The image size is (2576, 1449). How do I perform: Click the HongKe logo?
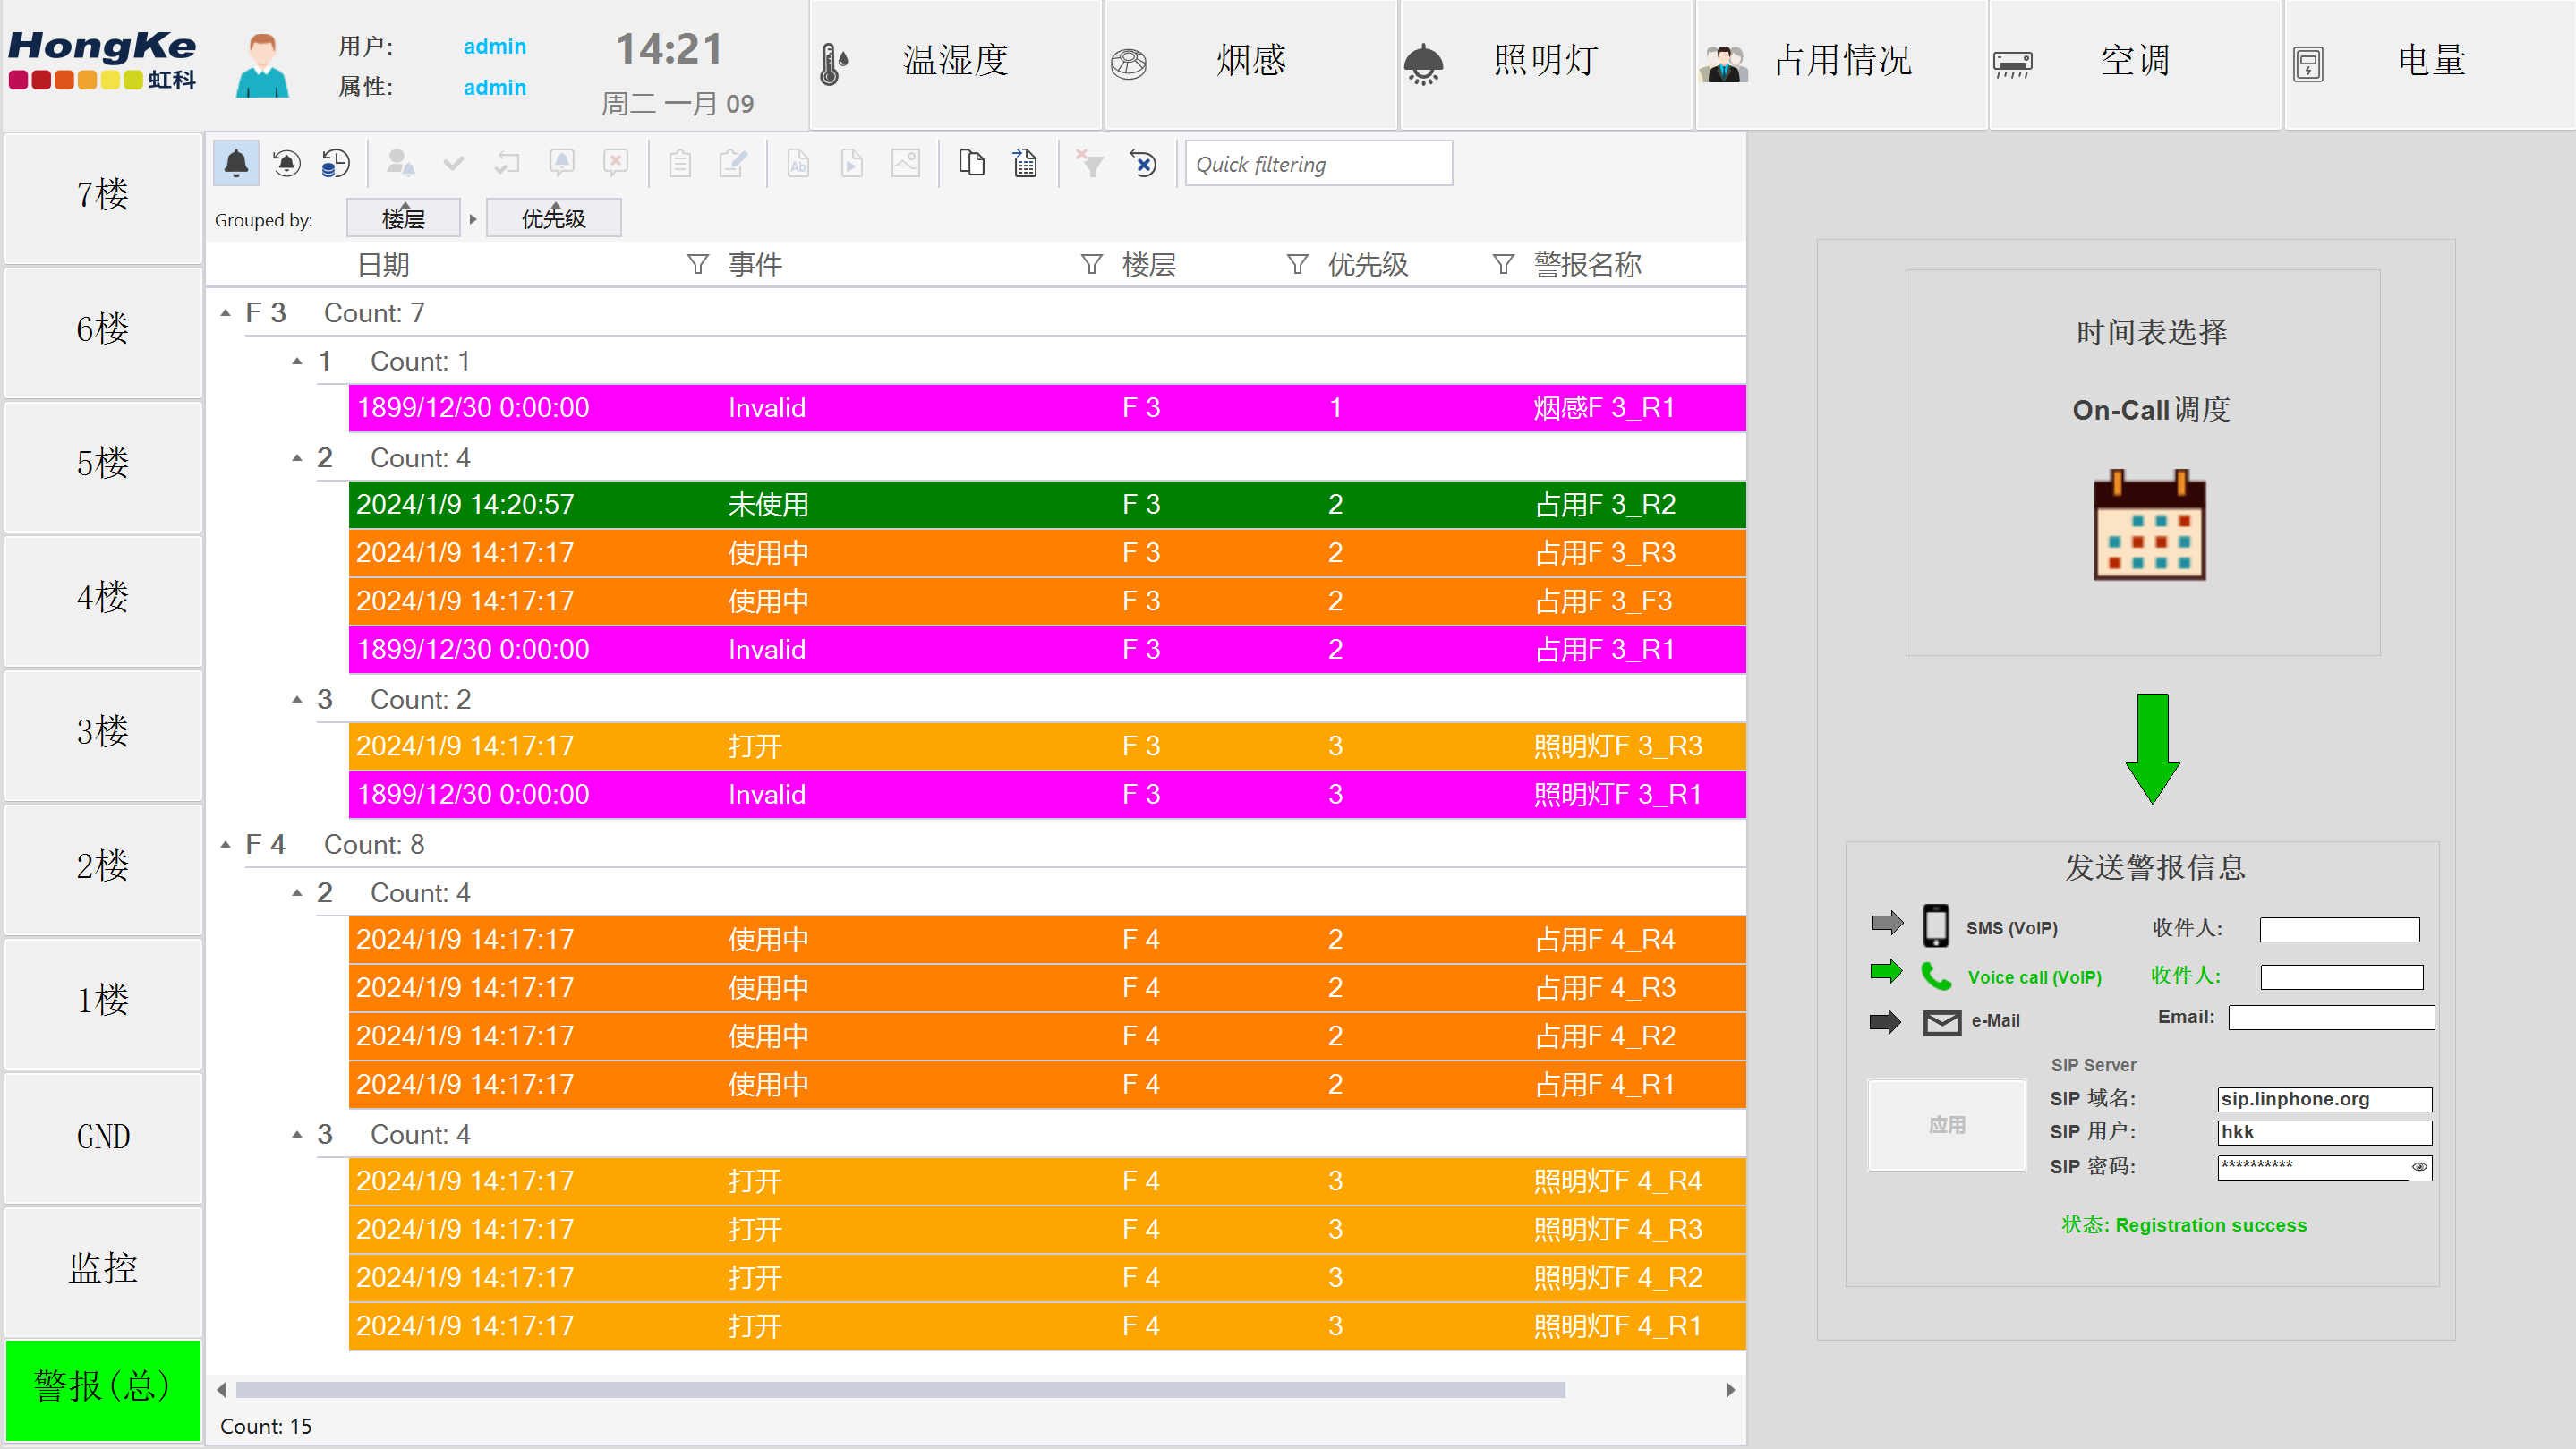click(101, 60)
